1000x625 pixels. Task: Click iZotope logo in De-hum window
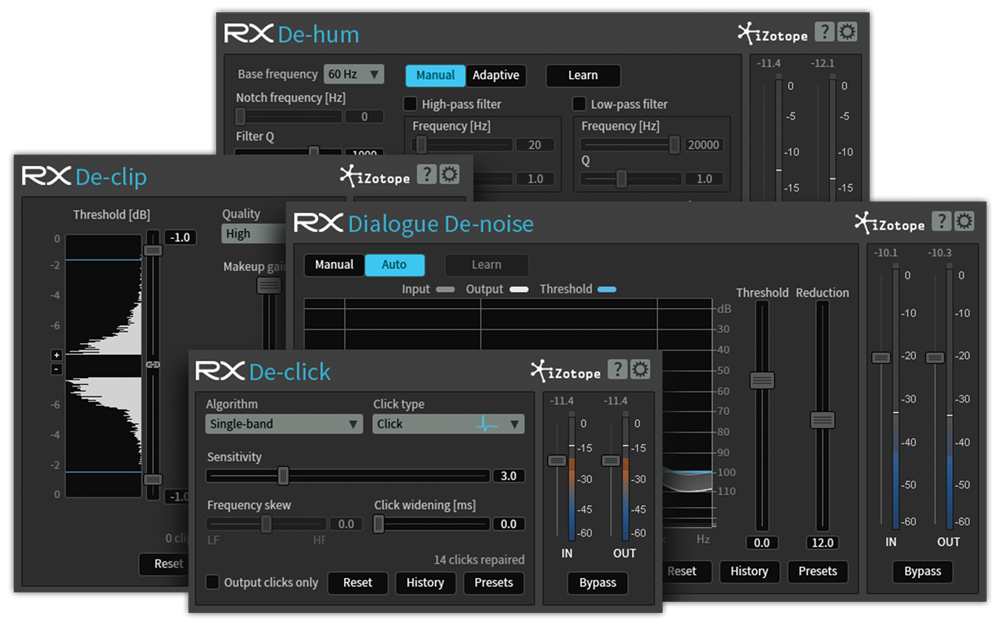click(773, 33)
